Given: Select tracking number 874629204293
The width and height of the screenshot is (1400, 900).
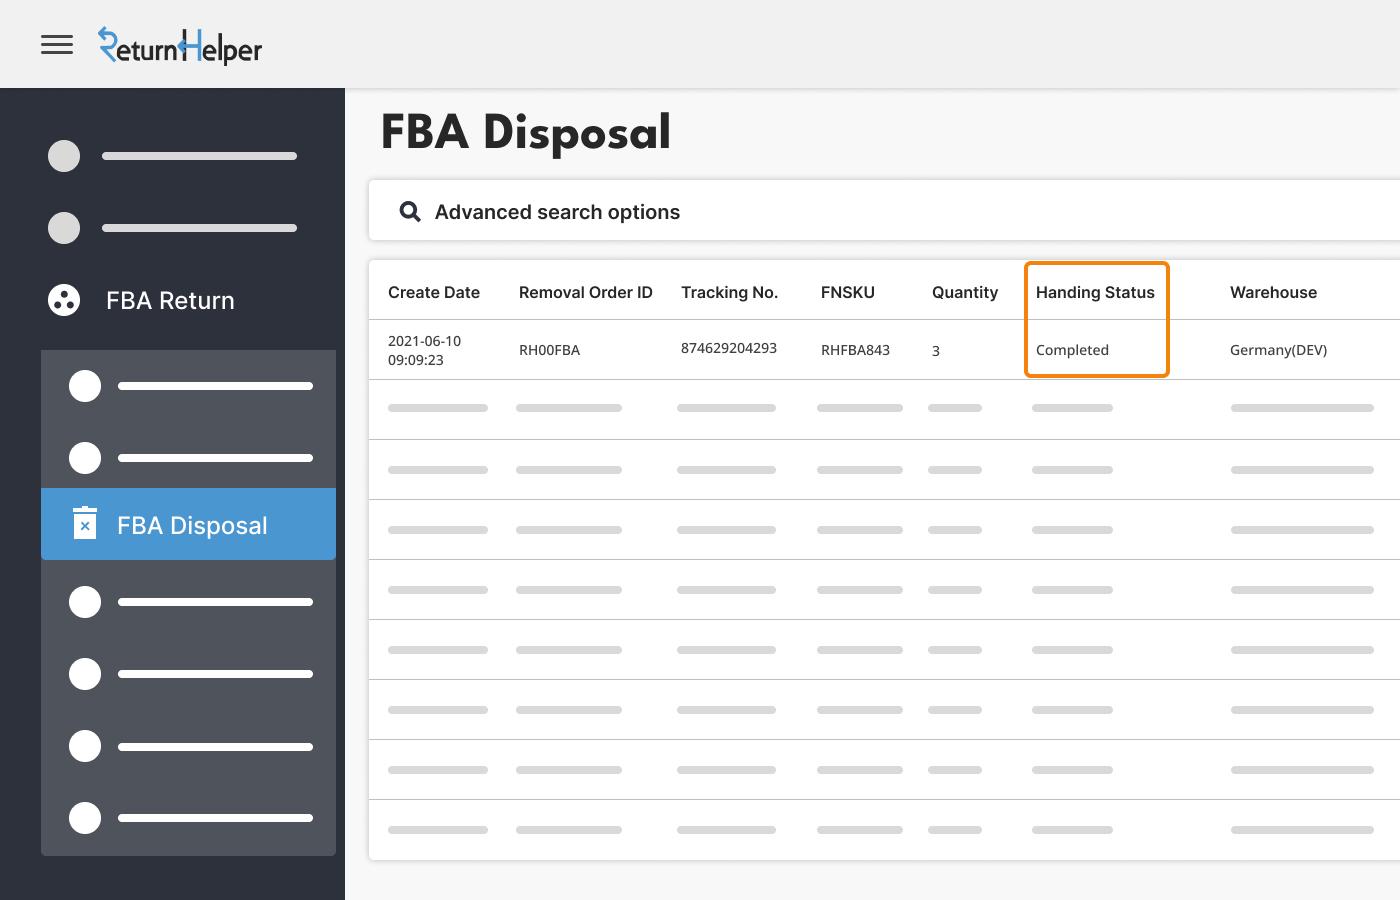Looking at the screenshot, I should point(729,349).
